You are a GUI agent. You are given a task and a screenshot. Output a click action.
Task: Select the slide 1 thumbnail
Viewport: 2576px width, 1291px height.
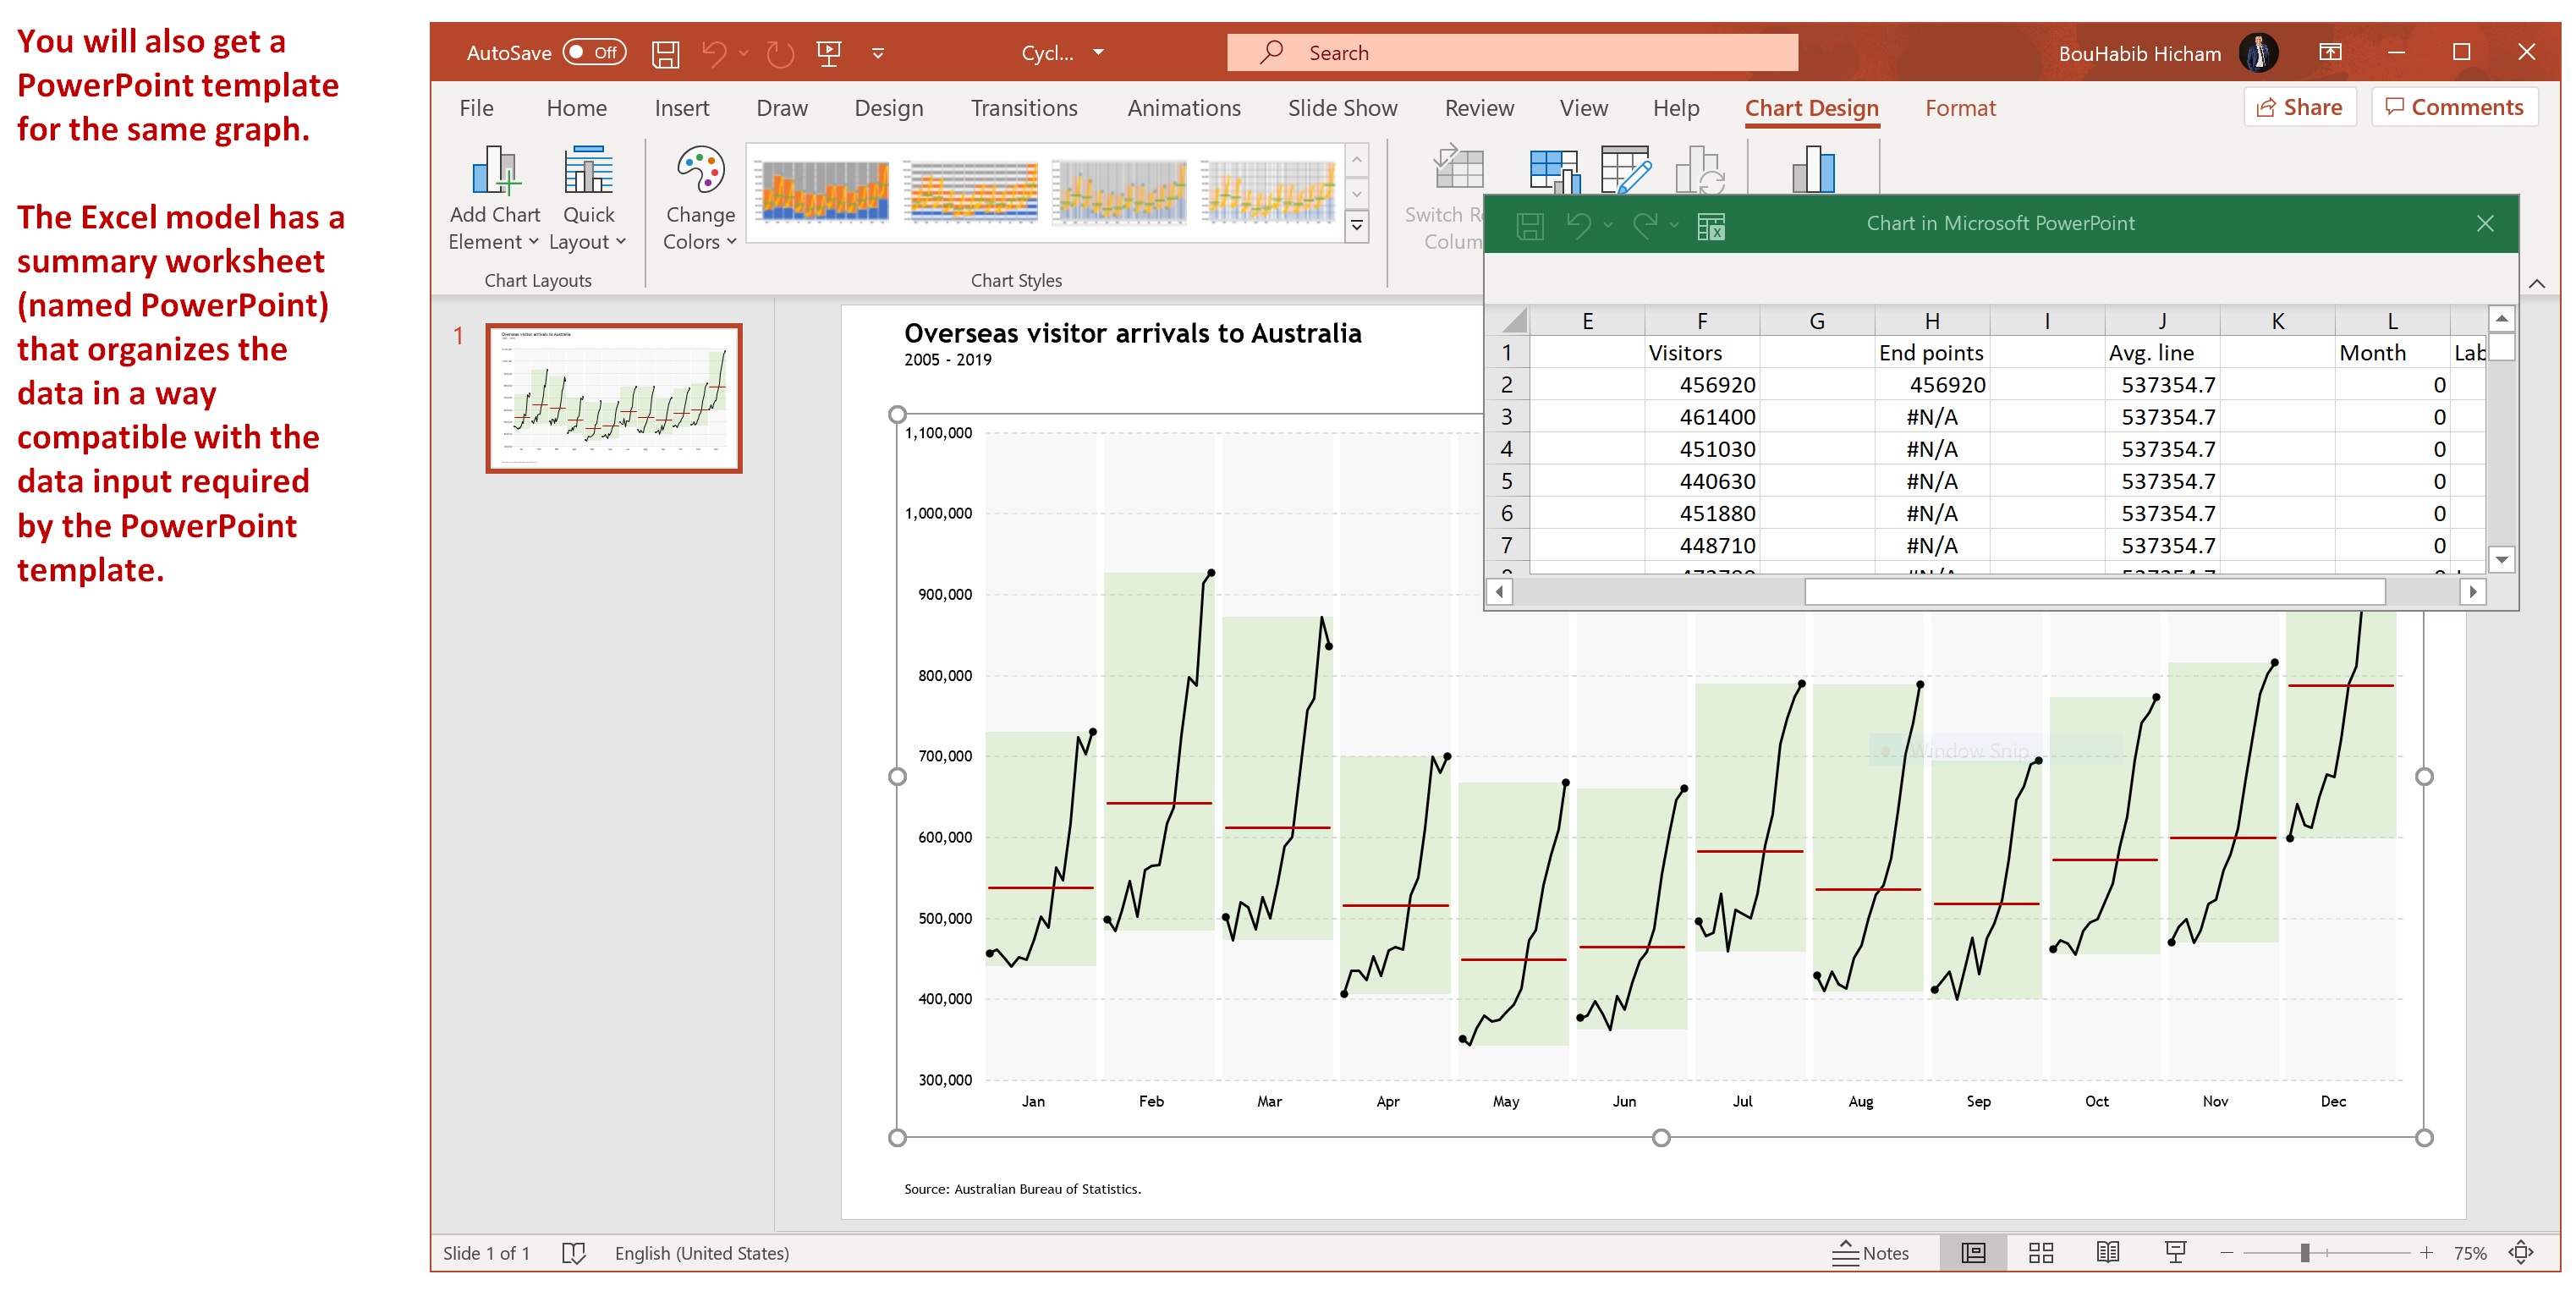pyautogui.click(x=613, y=398)
